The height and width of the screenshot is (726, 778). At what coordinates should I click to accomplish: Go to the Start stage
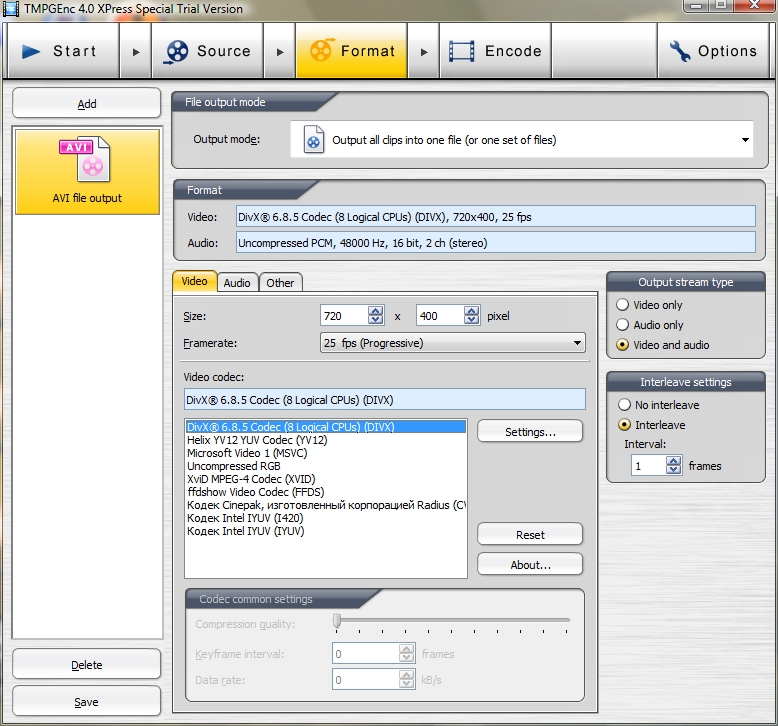click(62, 51)
